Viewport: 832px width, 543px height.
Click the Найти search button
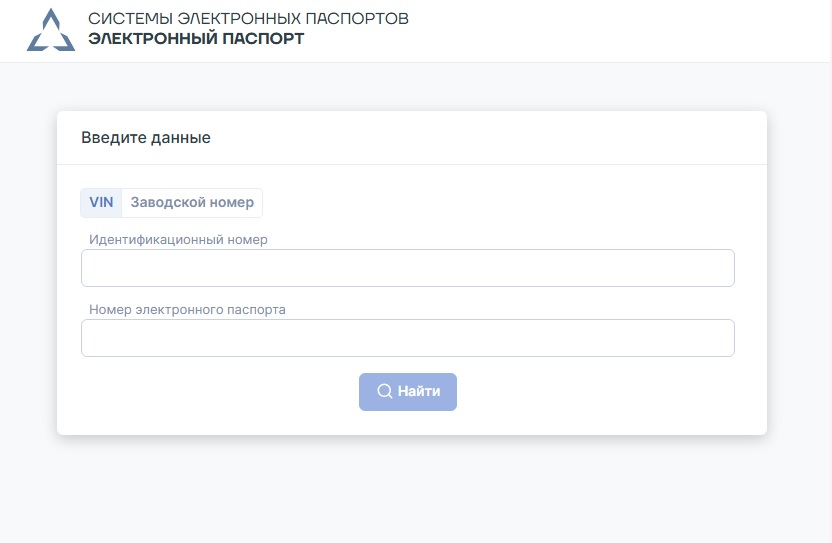tap(408, 392)
